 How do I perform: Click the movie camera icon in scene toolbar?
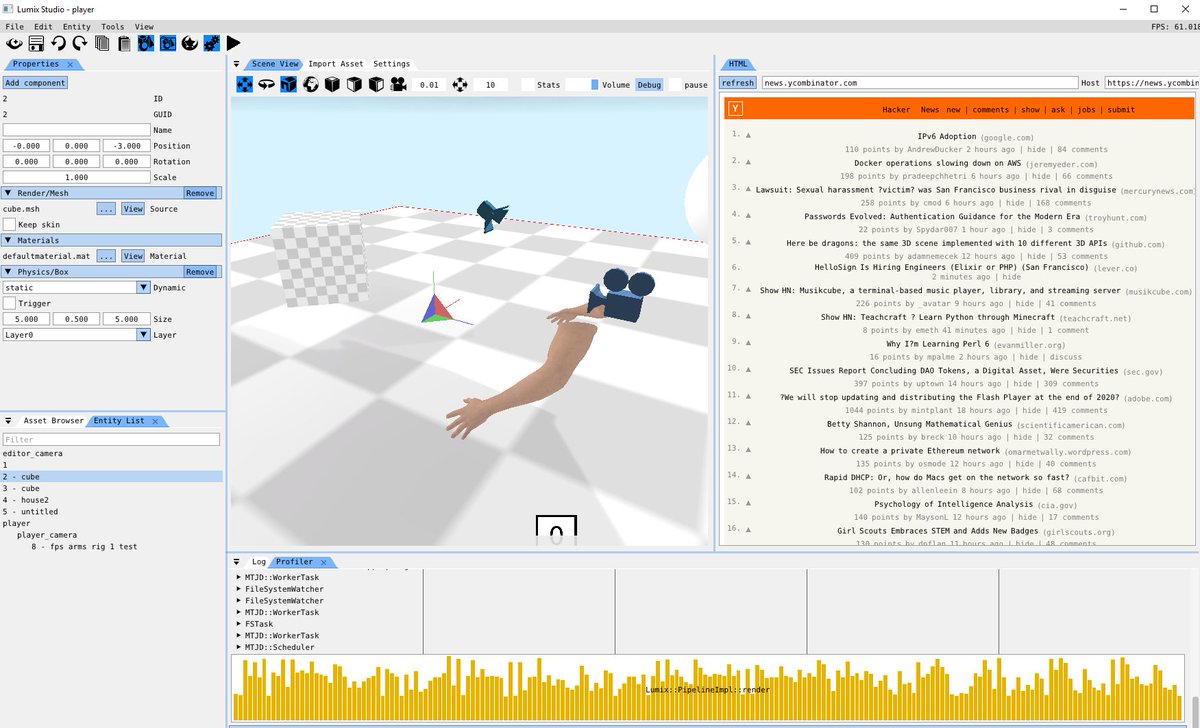coord(398,85)
